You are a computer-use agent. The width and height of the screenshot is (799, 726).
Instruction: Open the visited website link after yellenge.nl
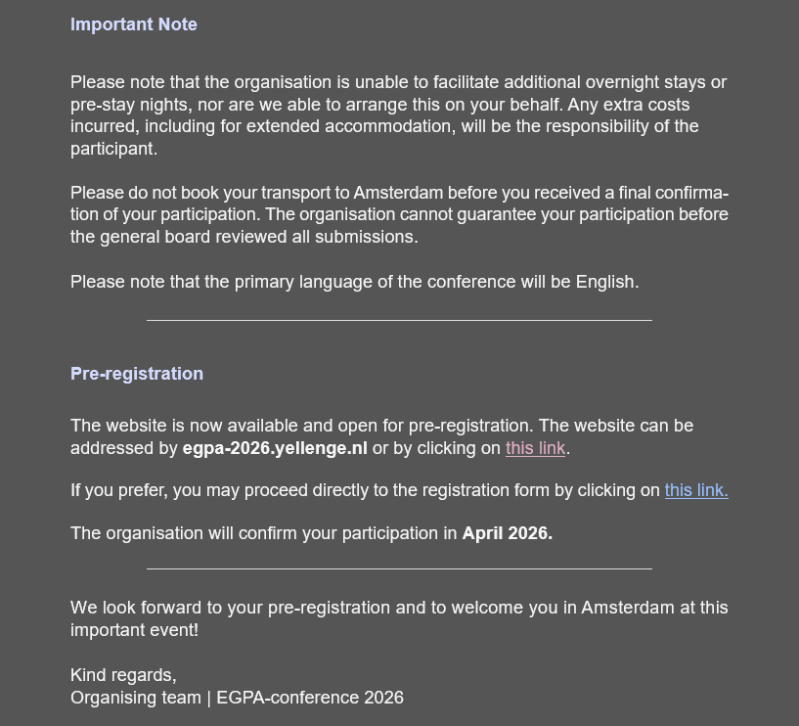point(535,448)
